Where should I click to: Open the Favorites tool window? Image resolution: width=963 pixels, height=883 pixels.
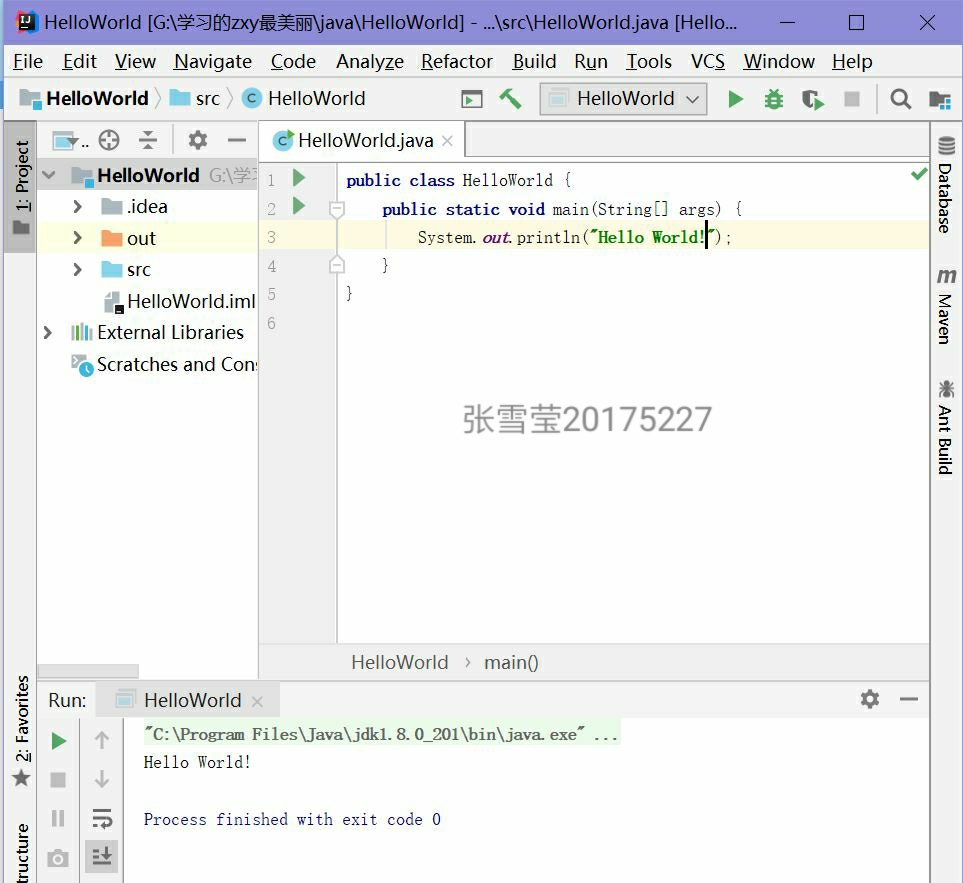22,731
